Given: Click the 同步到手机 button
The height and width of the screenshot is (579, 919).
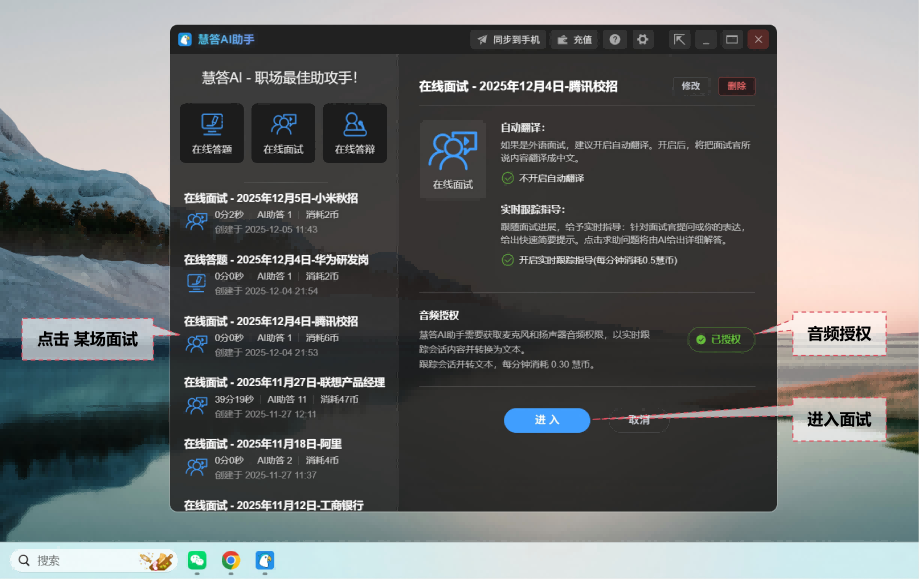Looking at the screenshot, I should pyautogui.click(x=508, y=40).
